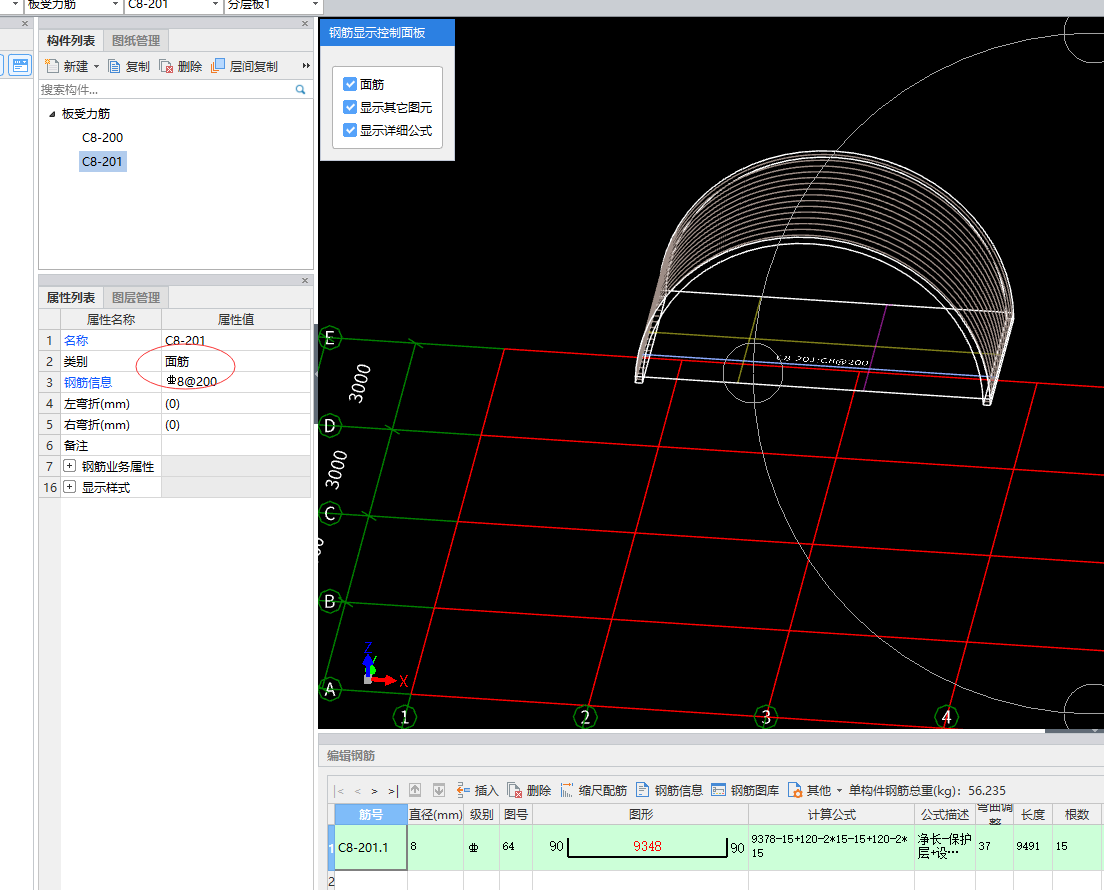This screenshot has width=1104, height=890.
Task: Click the 公式描述 cell 净长-保护层
Action: point(945,847)
